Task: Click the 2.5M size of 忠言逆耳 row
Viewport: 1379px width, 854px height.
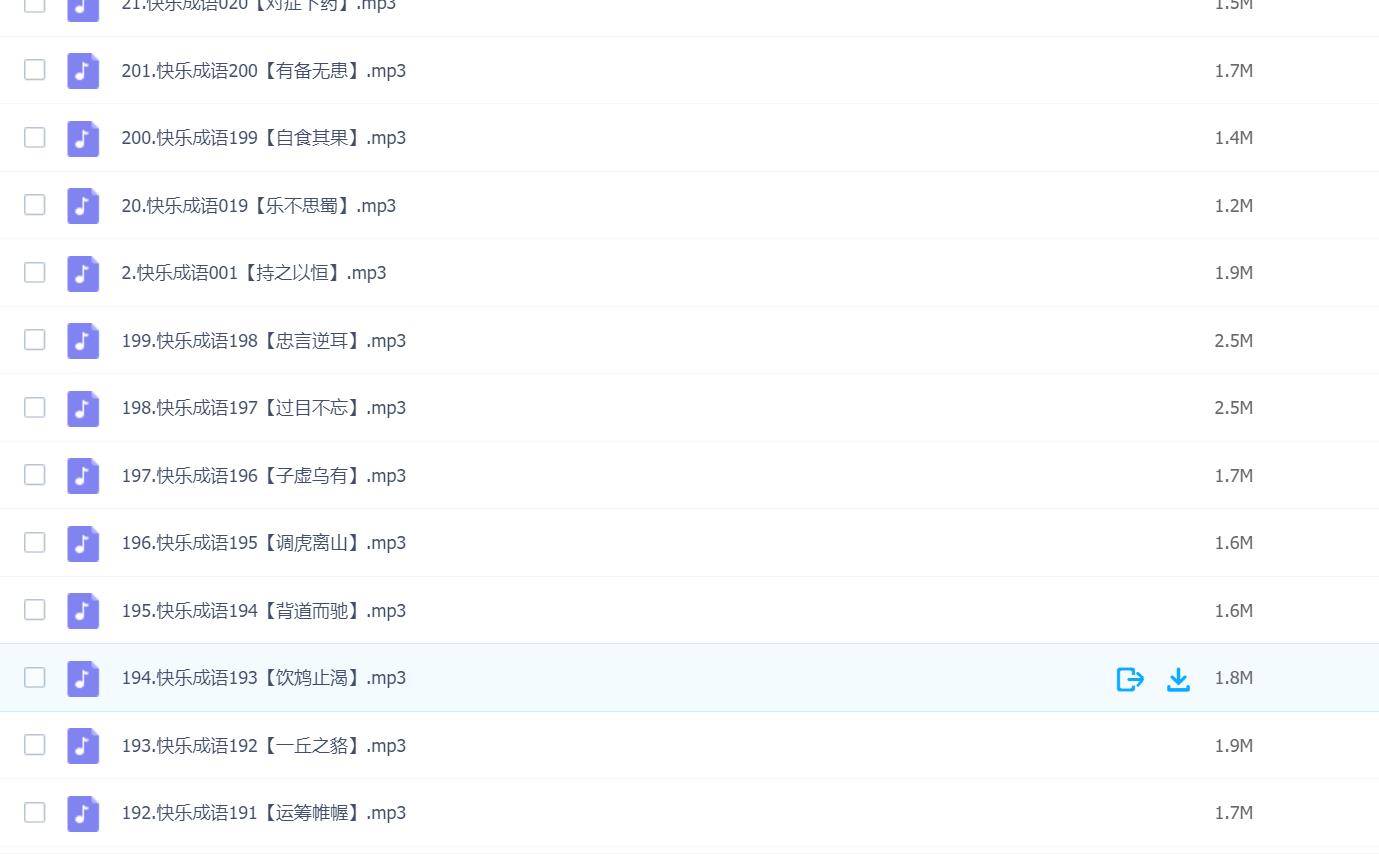Action: pyautogui.click(x=1234, y=341)
